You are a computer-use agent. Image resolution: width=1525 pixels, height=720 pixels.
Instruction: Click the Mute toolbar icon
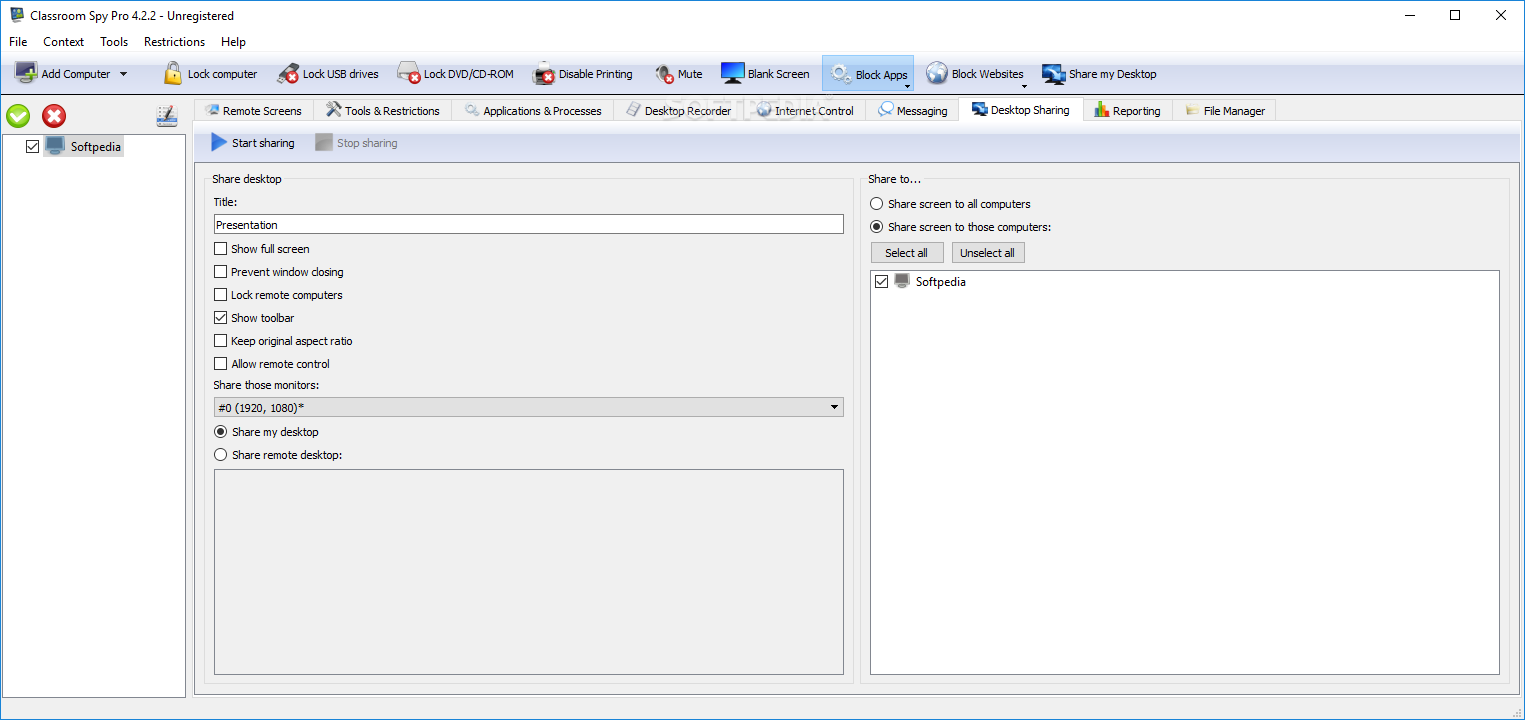click(x=665, y=74)
